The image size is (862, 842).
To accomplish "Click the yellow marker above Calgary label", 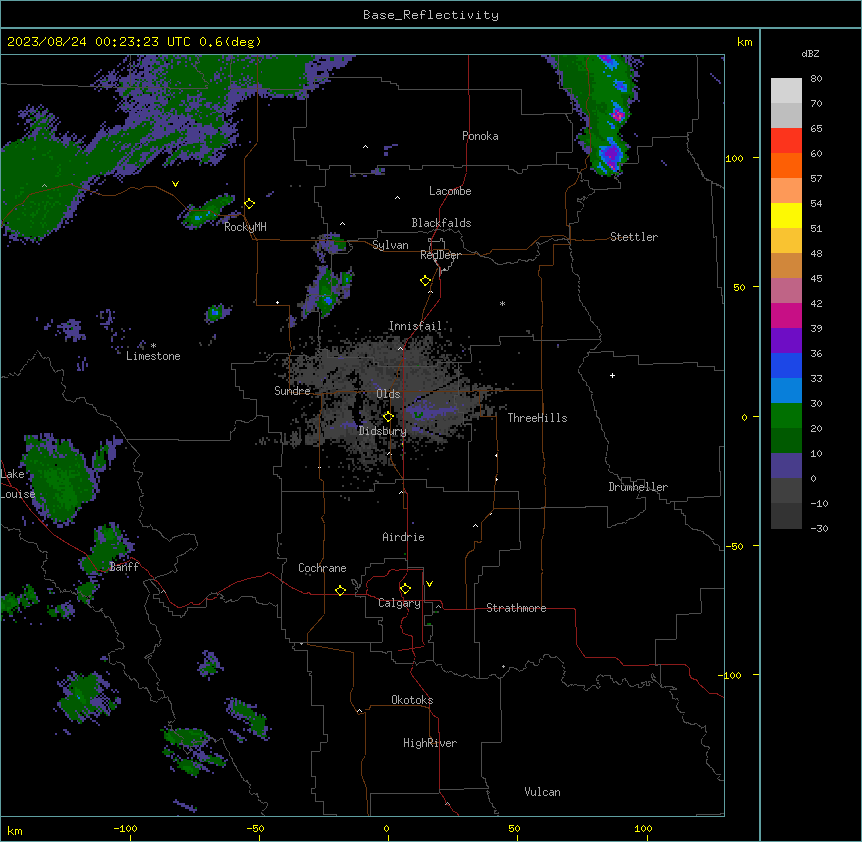I will [x=405, y=589].
